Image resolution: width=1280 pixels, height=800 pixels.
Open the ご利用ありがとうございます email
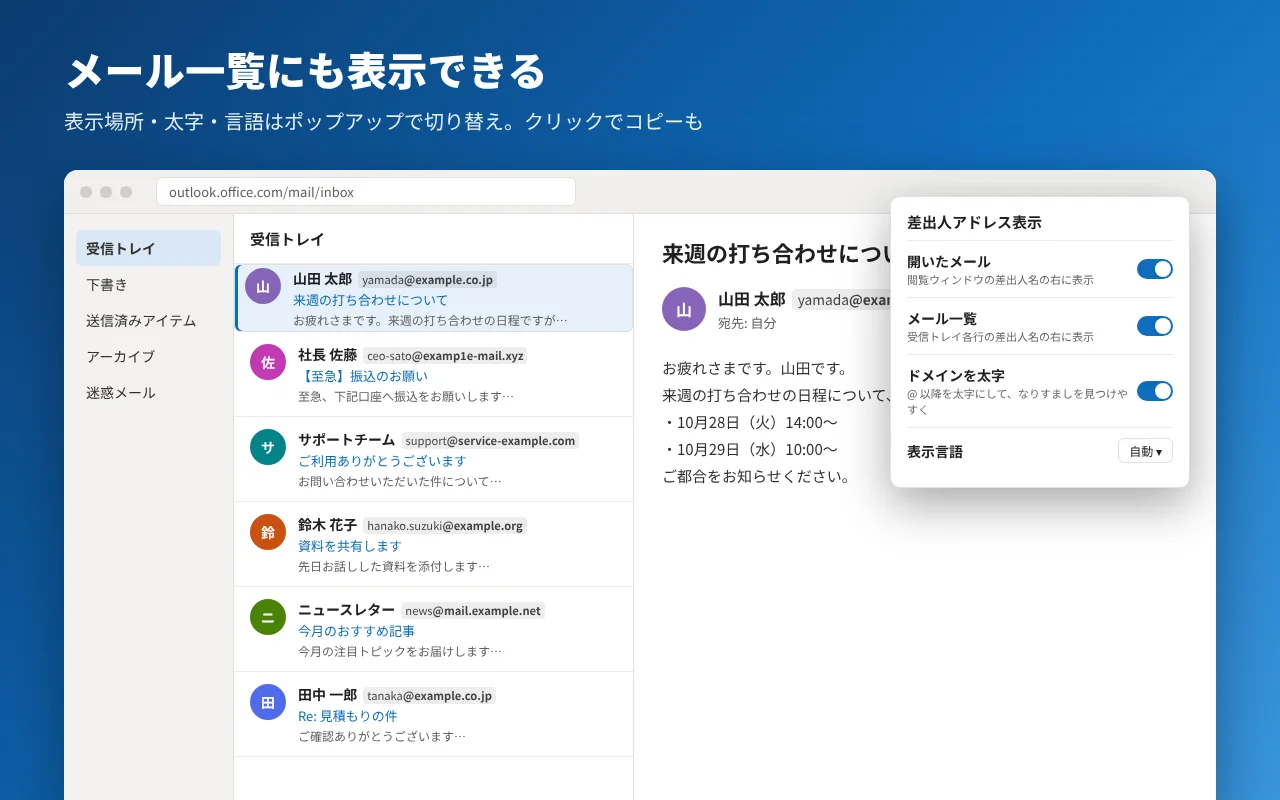pyautogui.click(x=382, y=461)
